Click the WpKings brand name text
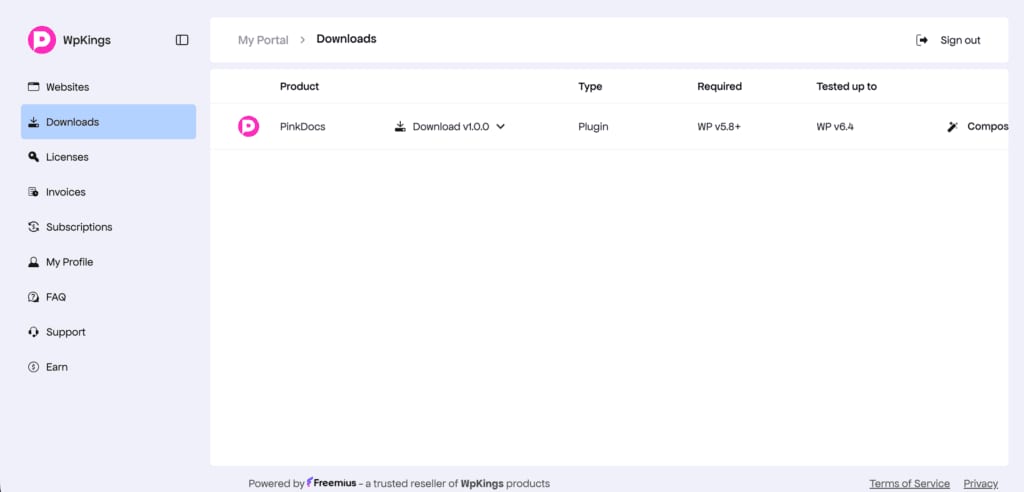 click(87, 41)
